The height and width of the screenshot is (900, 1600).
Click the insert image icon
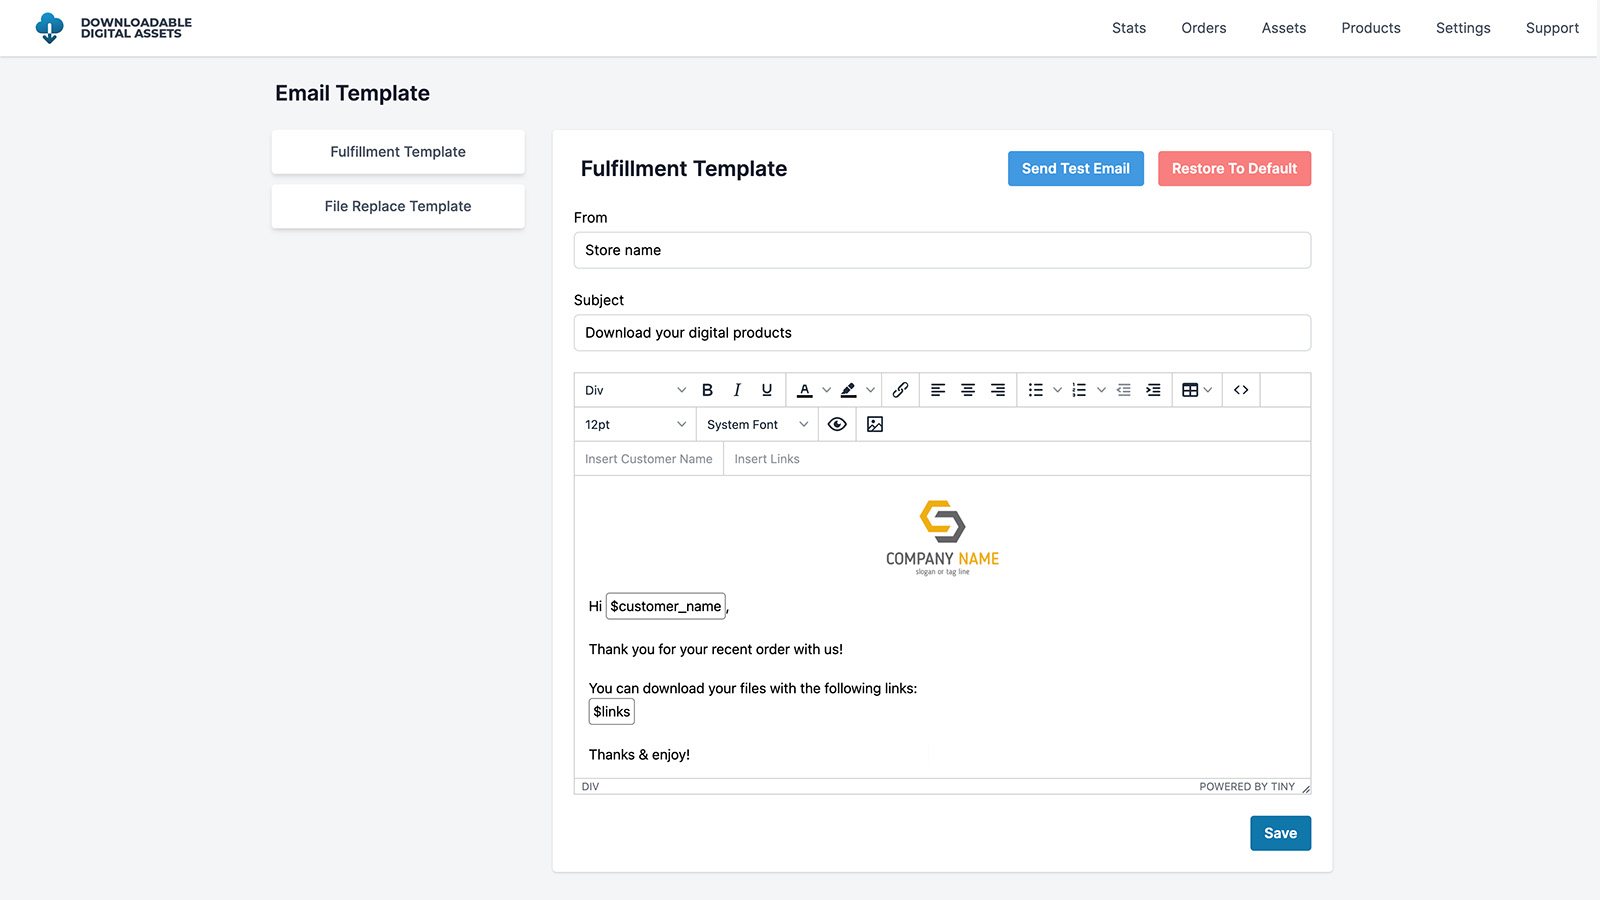(875, 425)
